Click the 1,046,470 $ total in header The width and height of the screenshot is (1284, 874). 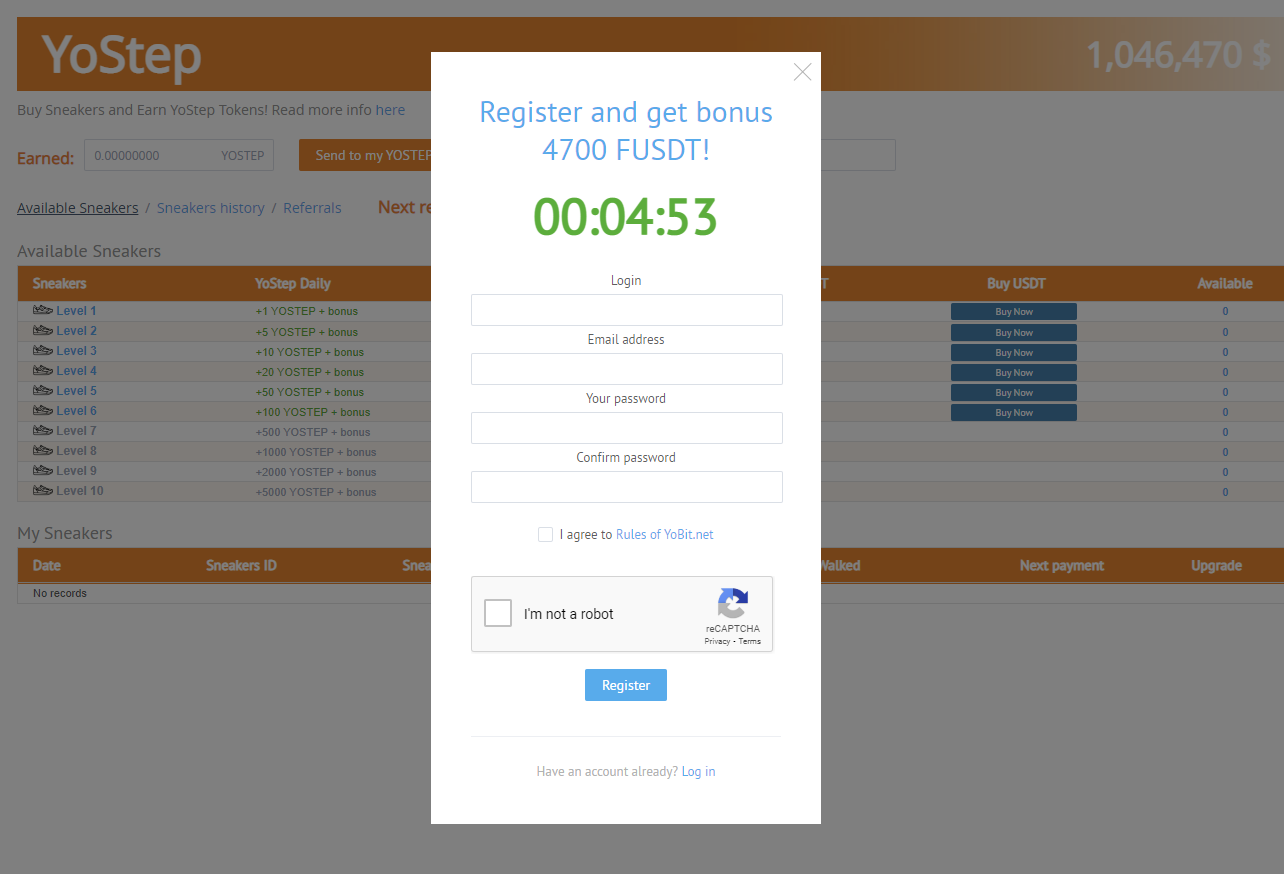[1179, 55]
